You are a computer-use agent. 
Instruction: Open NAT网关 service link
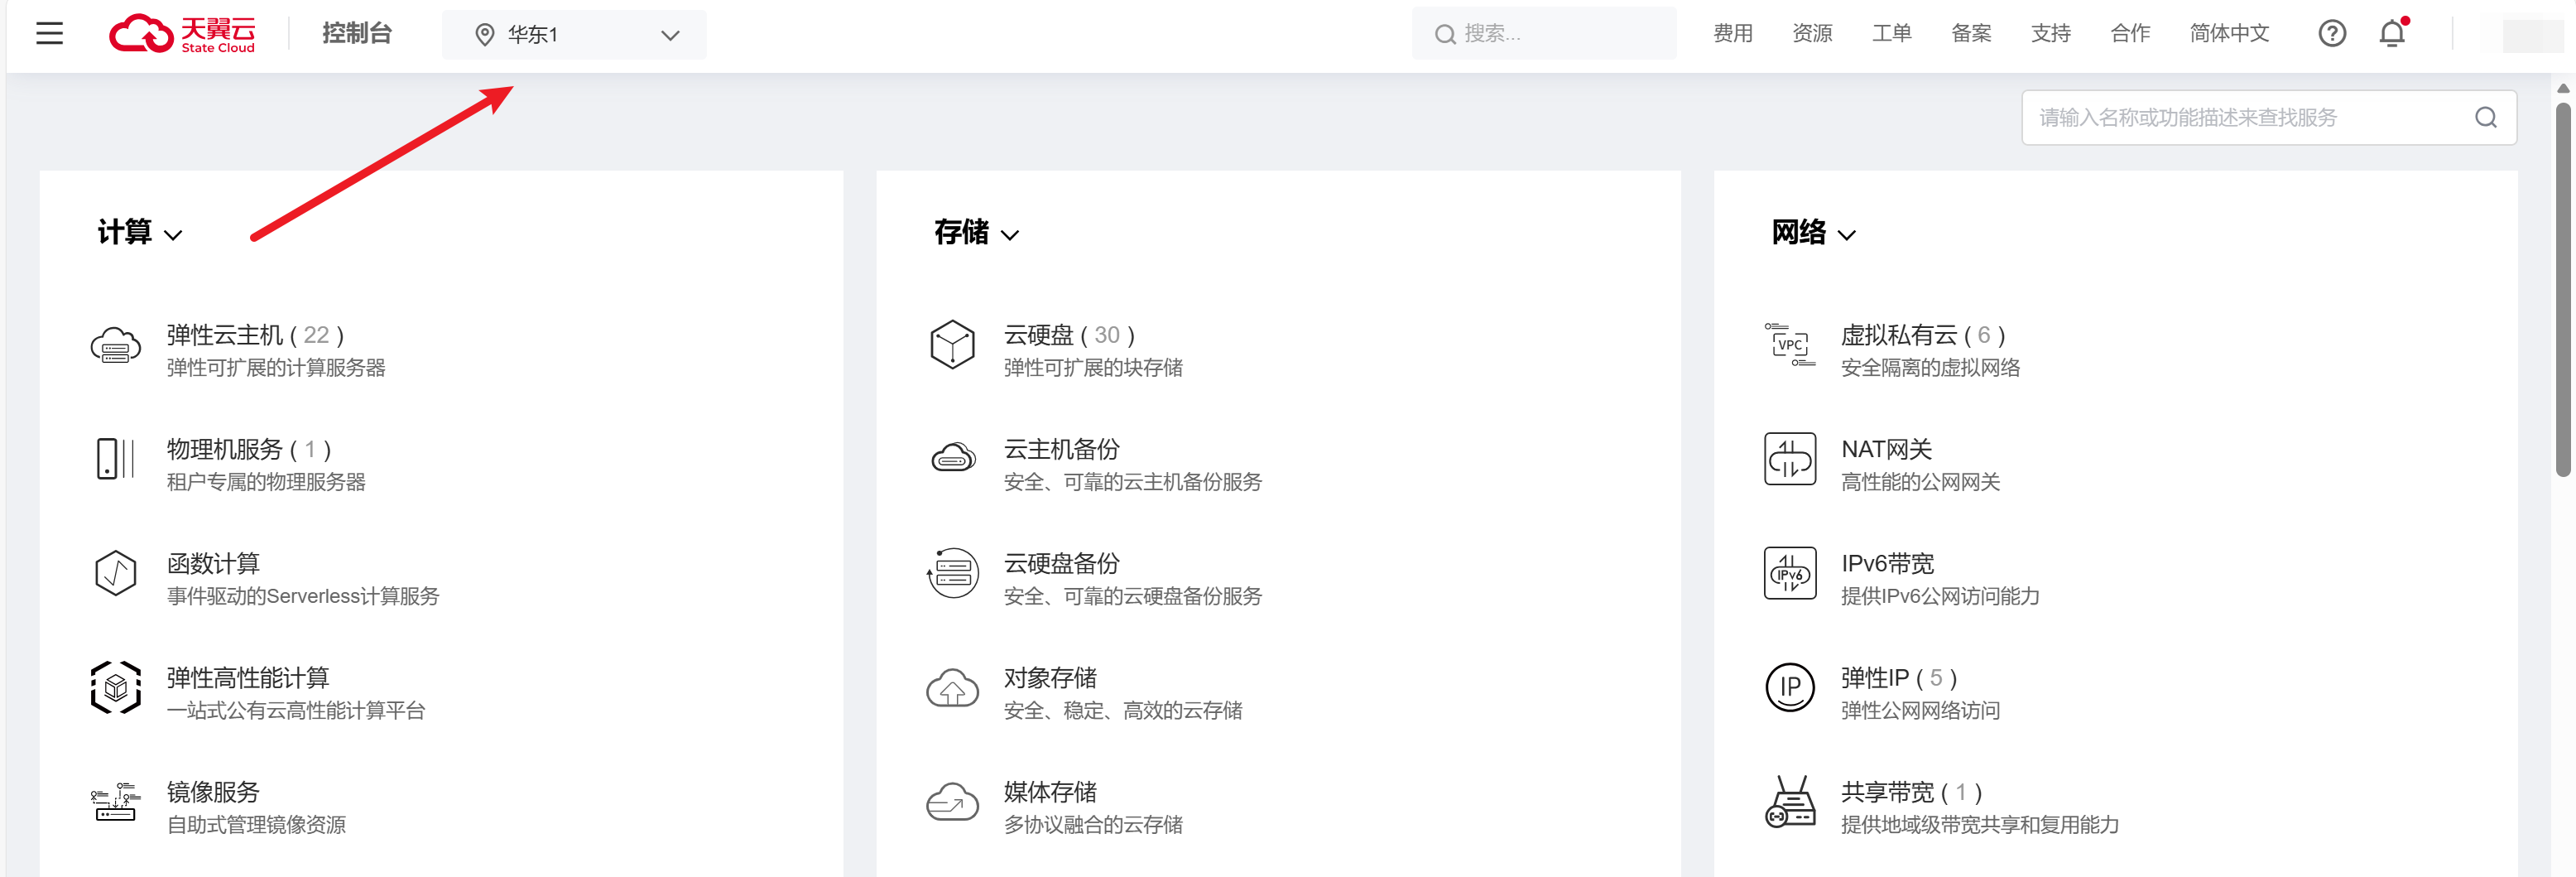pos(1886,450)
